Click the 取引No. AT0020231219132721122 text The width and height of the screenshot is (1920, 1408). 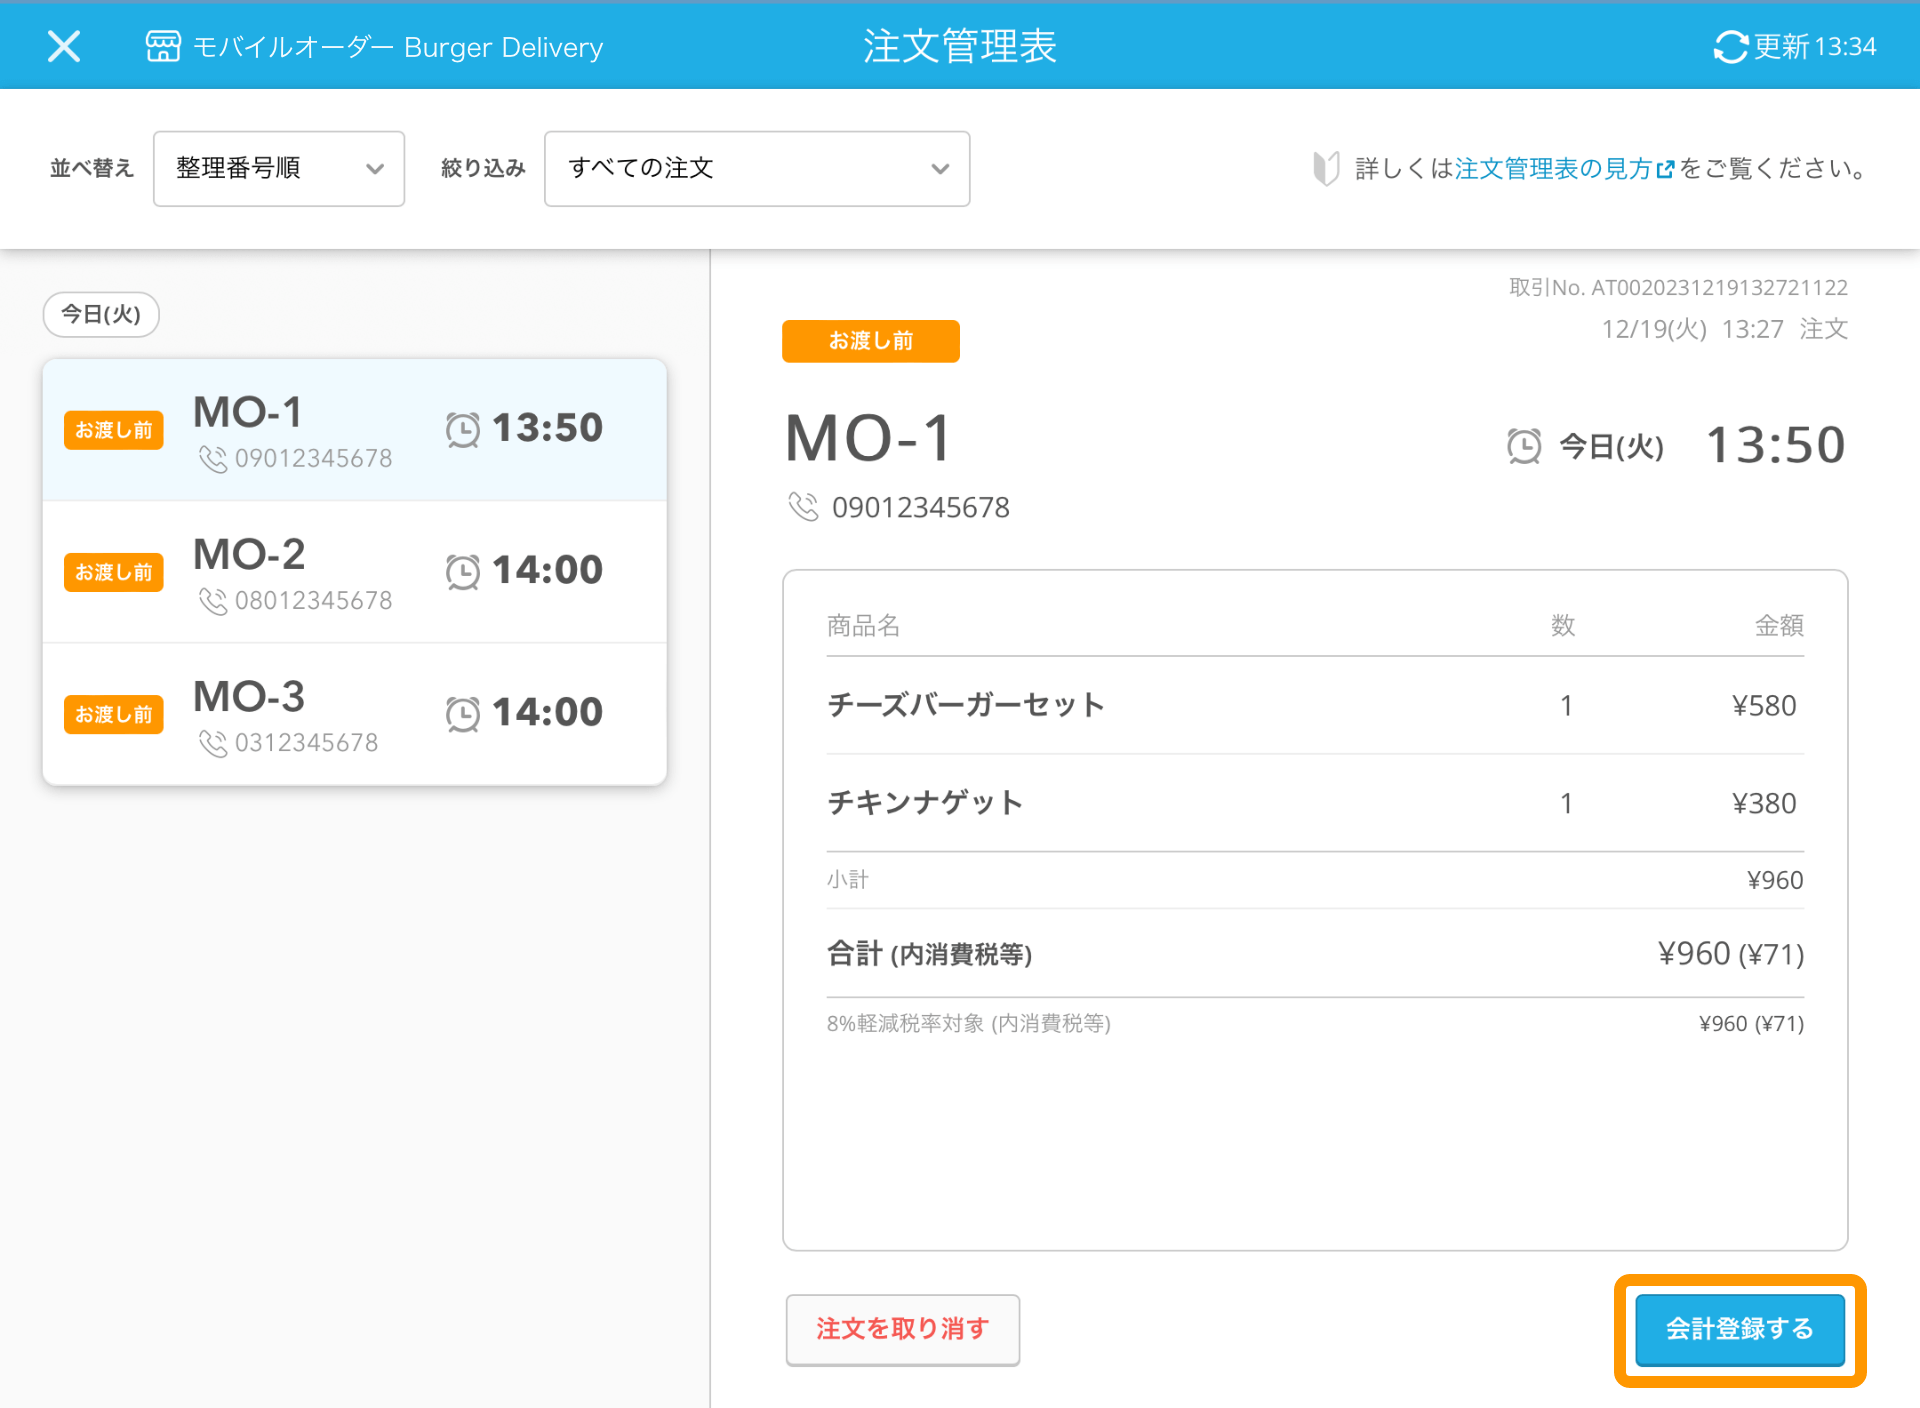point(1678,288)
